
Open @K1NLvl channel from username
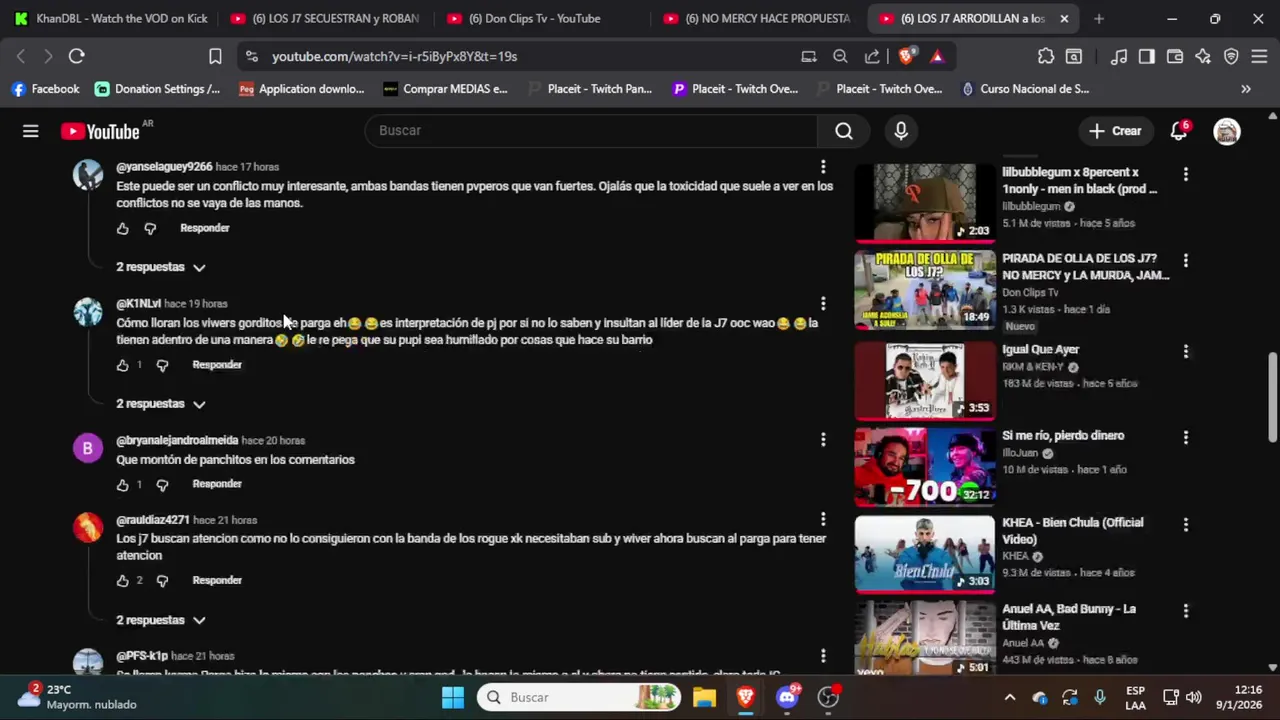point(138,304)
